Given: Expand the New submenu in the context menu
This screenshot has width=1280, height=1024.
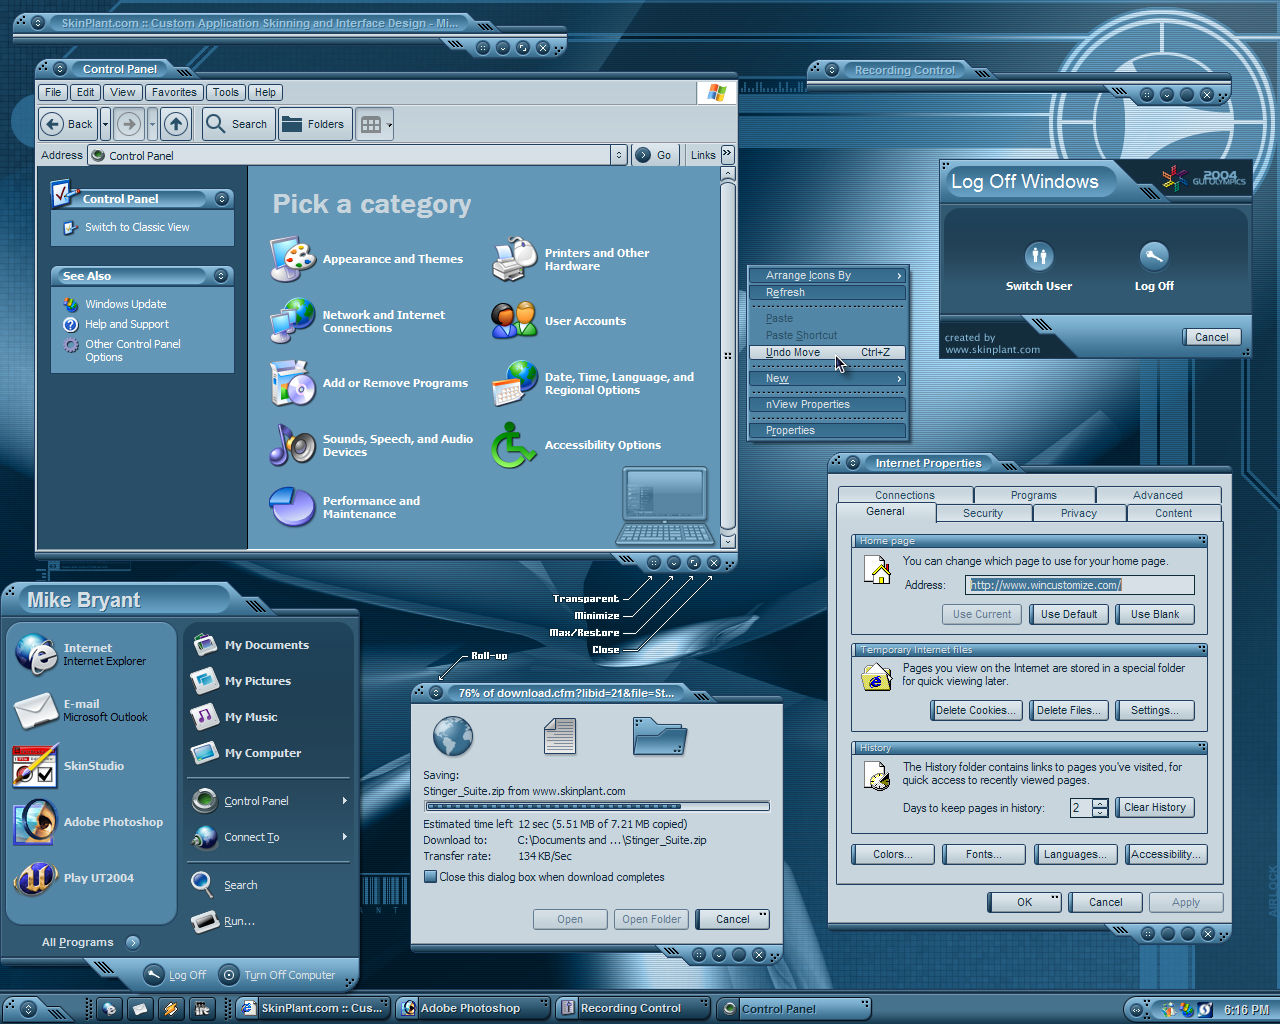Looking at the screenshot, I should pyautogui.click(x=827, y=378).
